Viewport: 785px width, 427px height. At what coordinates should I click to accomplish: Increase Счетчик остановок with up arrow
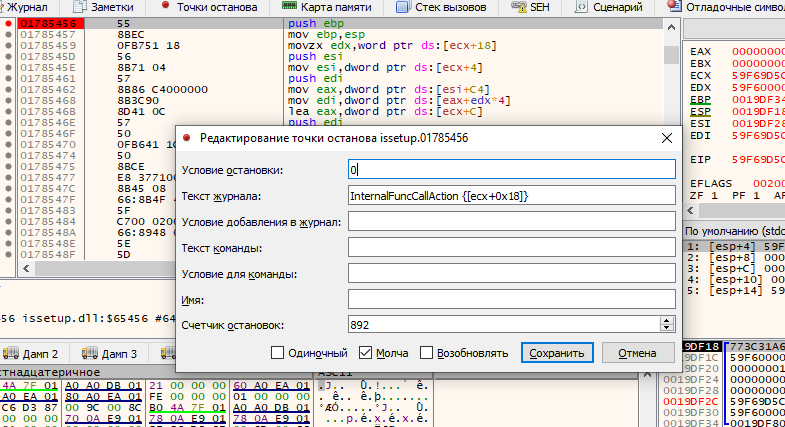[x=667, y=320]
